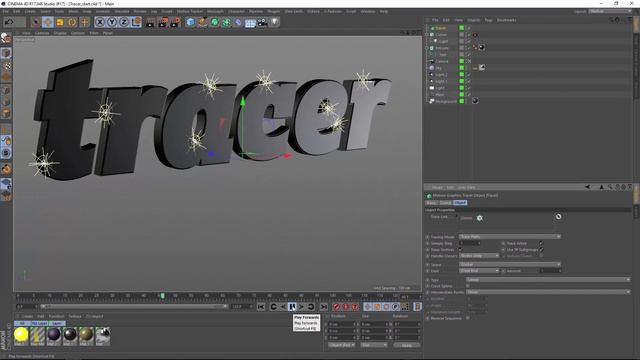
Task: Click the Camera object icon
Action: pyautogui.click(x=262, y=22)
